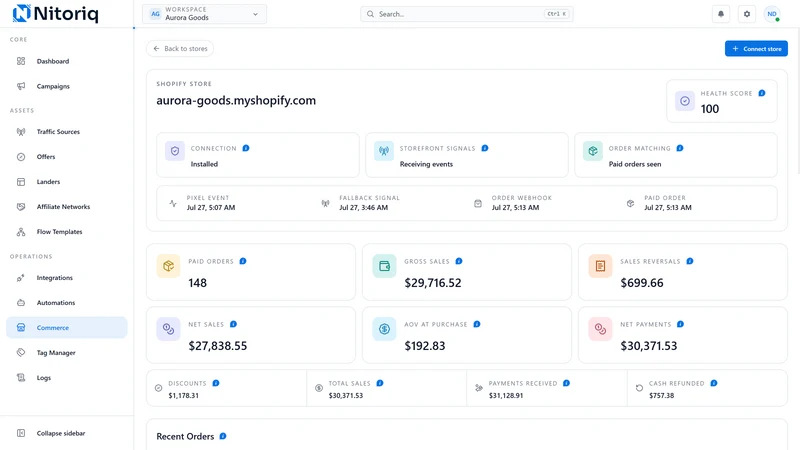Click the Recent Orders heading
Image resolution: width=800 pixels, height=450 pixels.
(x=185, y=436)
